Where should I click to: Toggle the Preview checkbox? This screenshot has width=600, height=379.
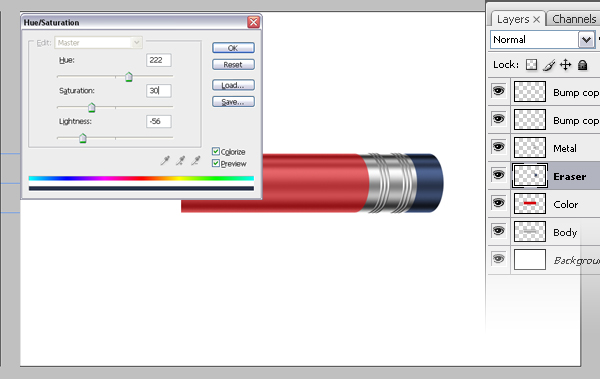tap(216, 163)
